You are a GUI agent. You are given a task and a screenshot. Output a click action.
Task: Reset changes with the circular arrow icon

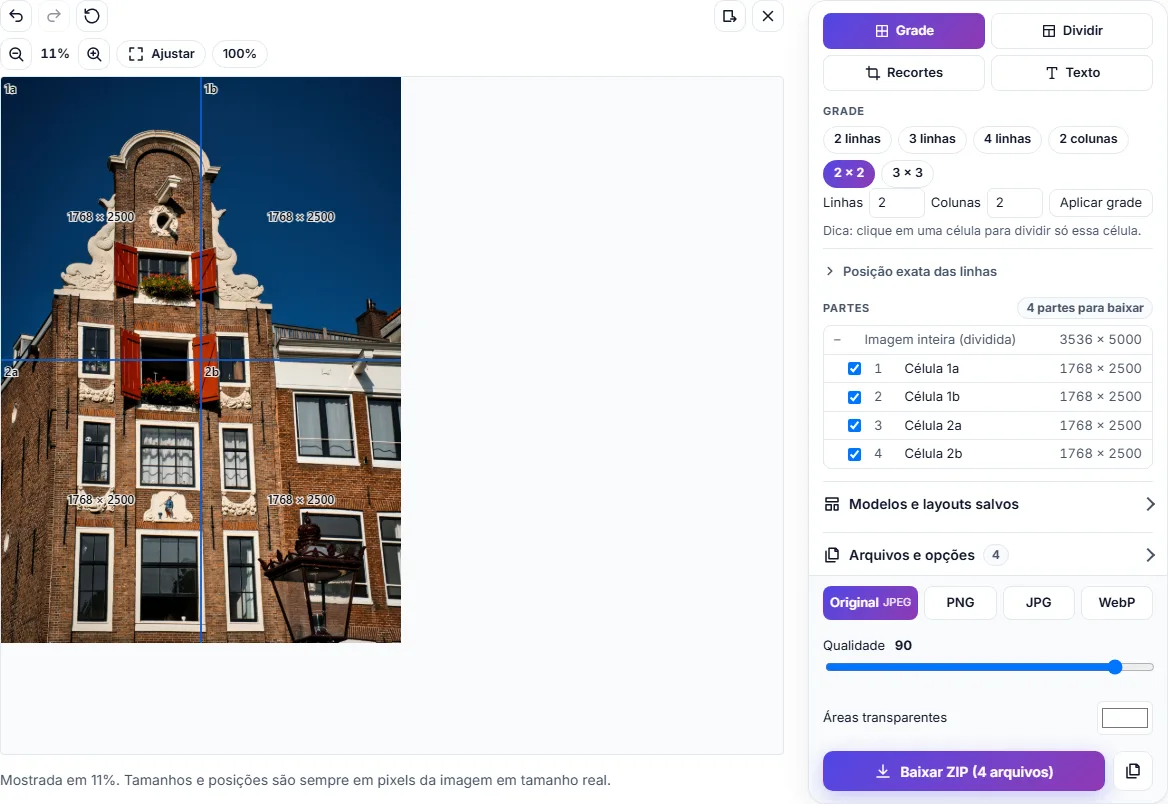[x=92, y=16]
